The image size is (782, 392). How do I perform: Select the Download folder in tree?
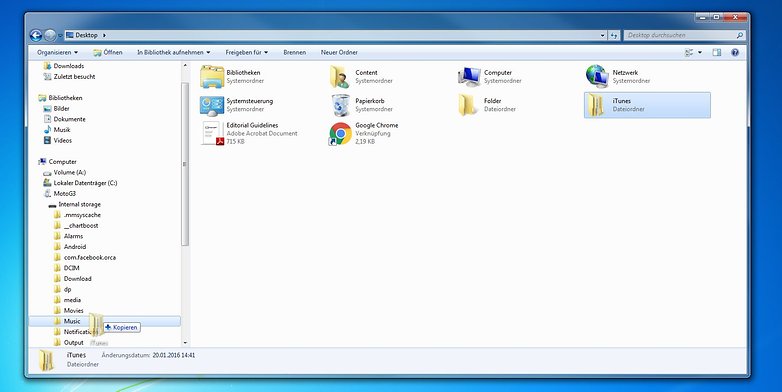(73, 279)
